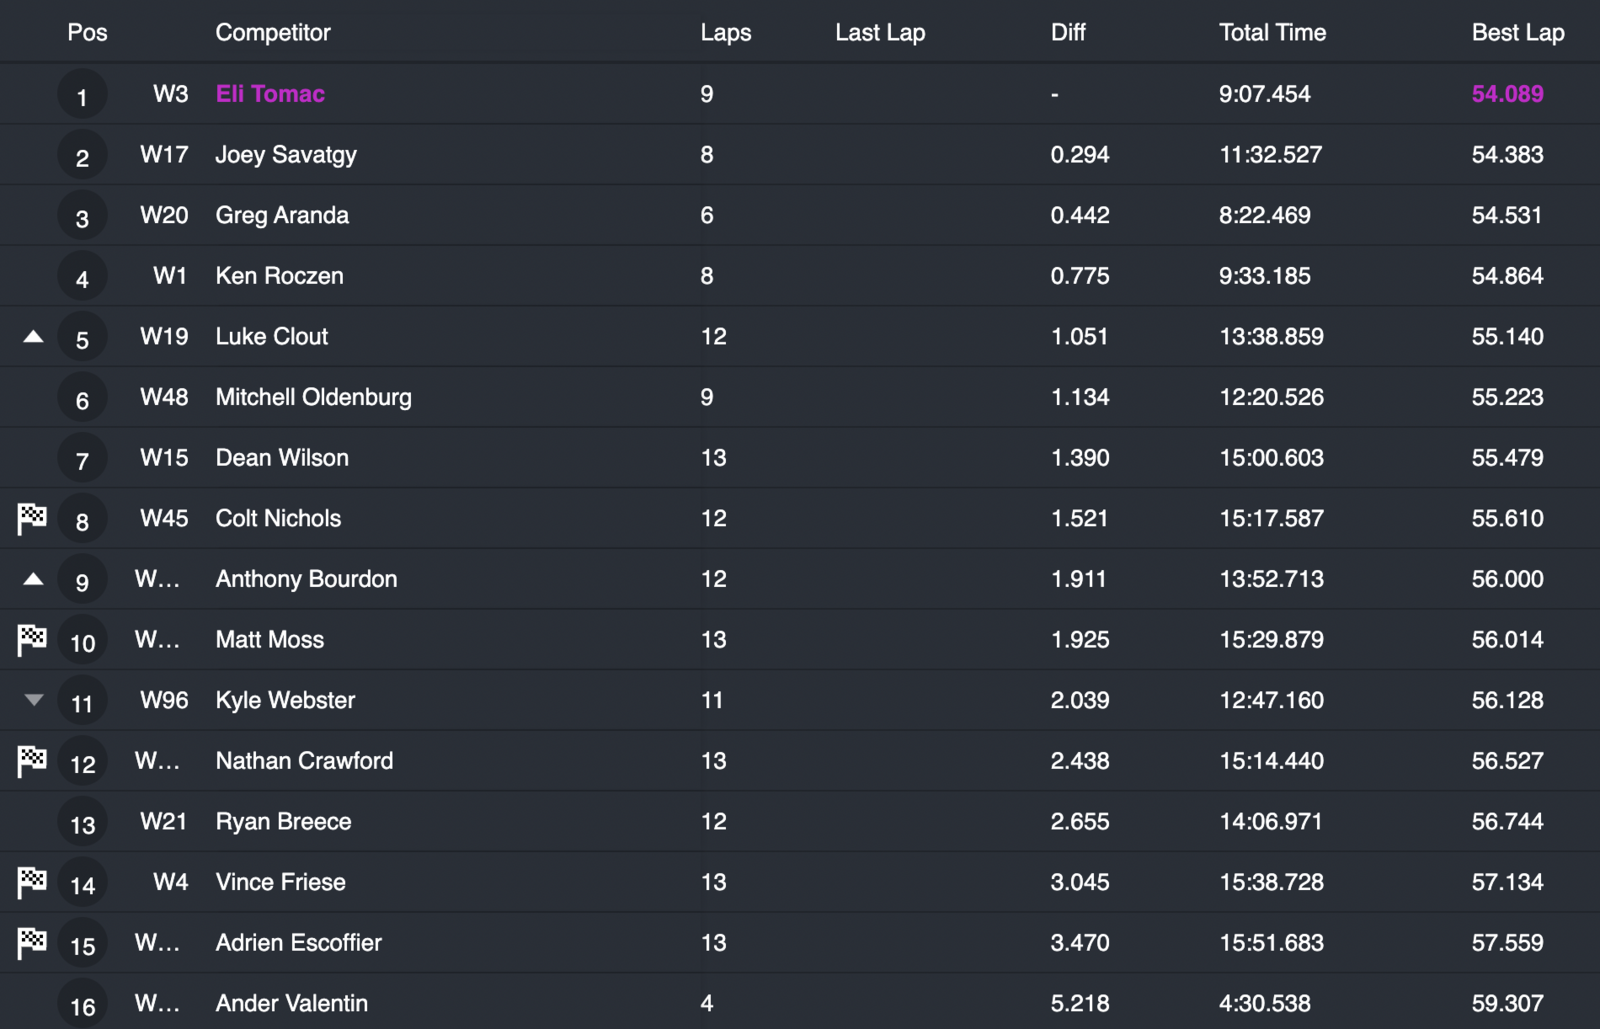Screen dimensions: 1600x1029
Task: Click checkered flag icon beside Matt Moss
Action: [x=32, y=639]
